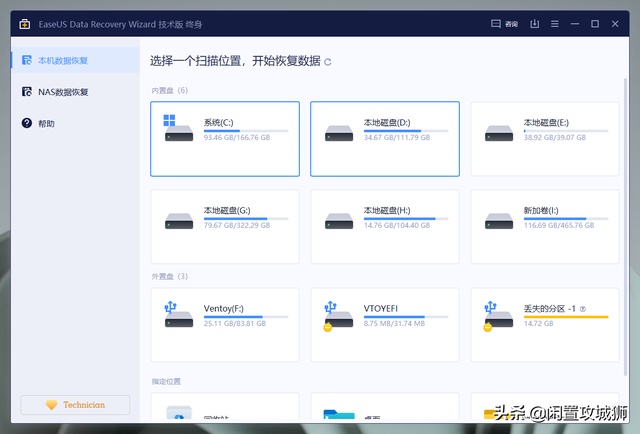Click the VTOYEFI partition name text
This screenshot has width=640, height=434.
380,309
